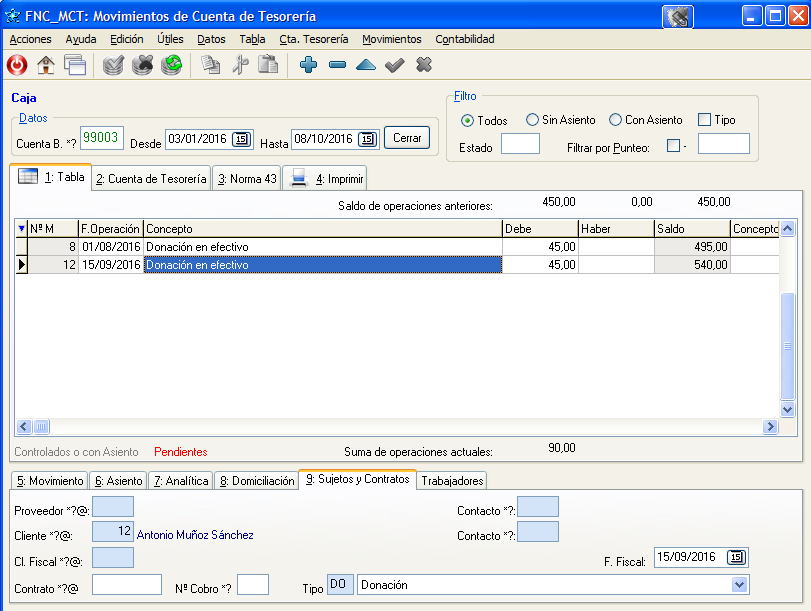Viewport: 811px width, 611px height.
Task: Cut using the scissors icon
Action: pyautogui.click(x=240, y=65)
